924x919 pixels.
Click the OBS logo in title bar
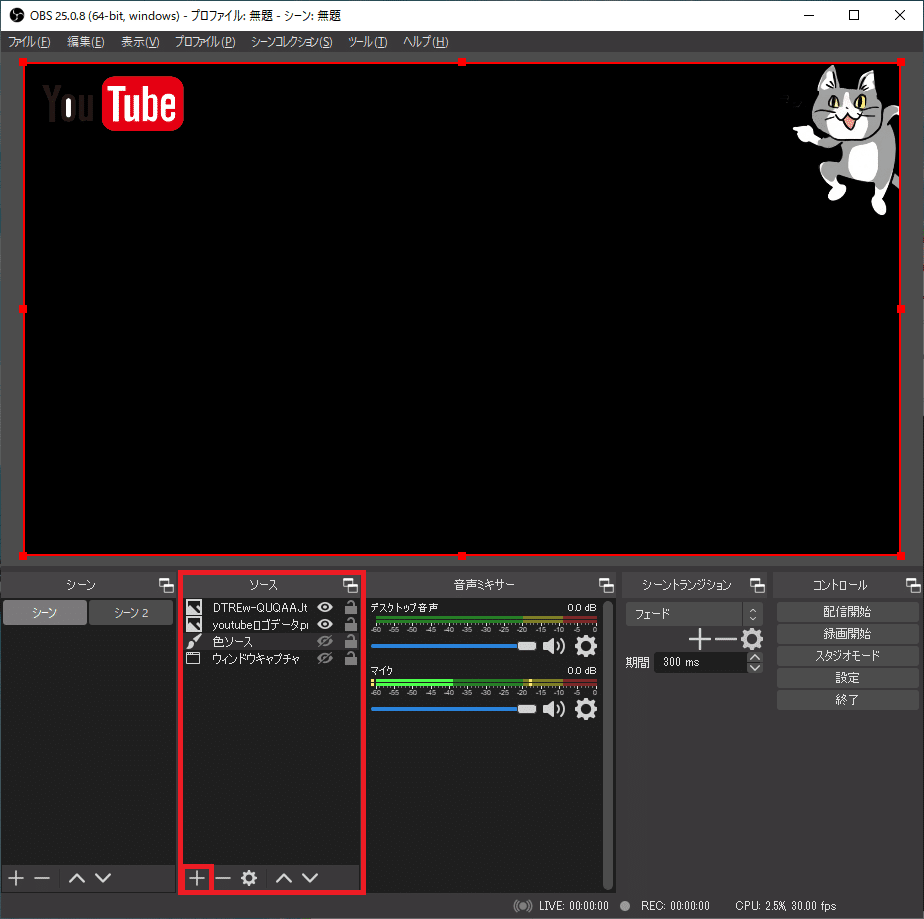click(x=16, y=15)
